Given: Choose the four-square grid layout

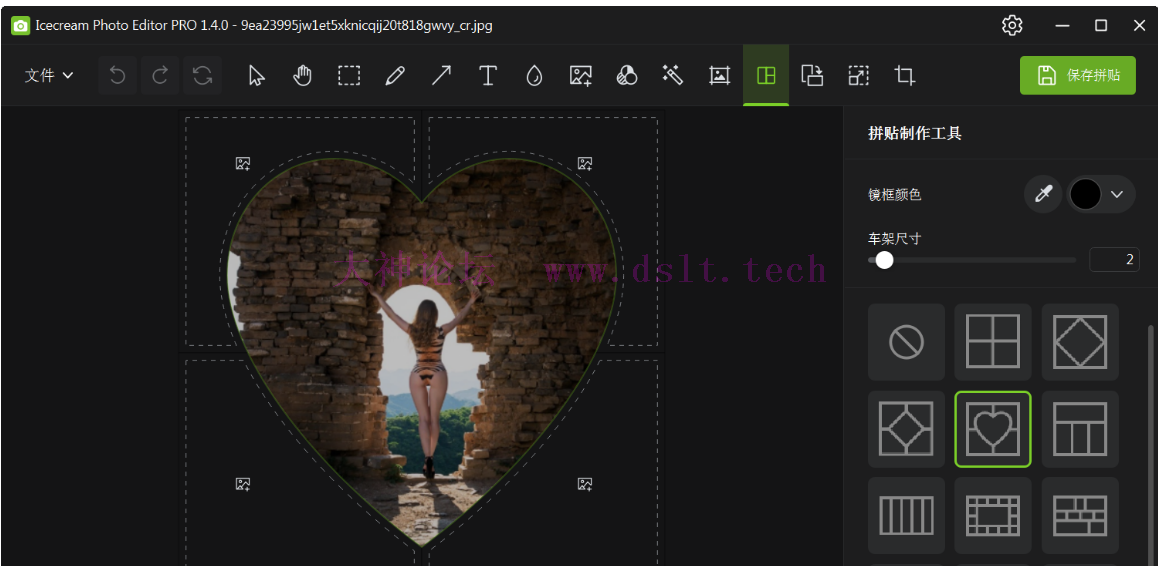Looking at the screenshot, I should (993, 342).
